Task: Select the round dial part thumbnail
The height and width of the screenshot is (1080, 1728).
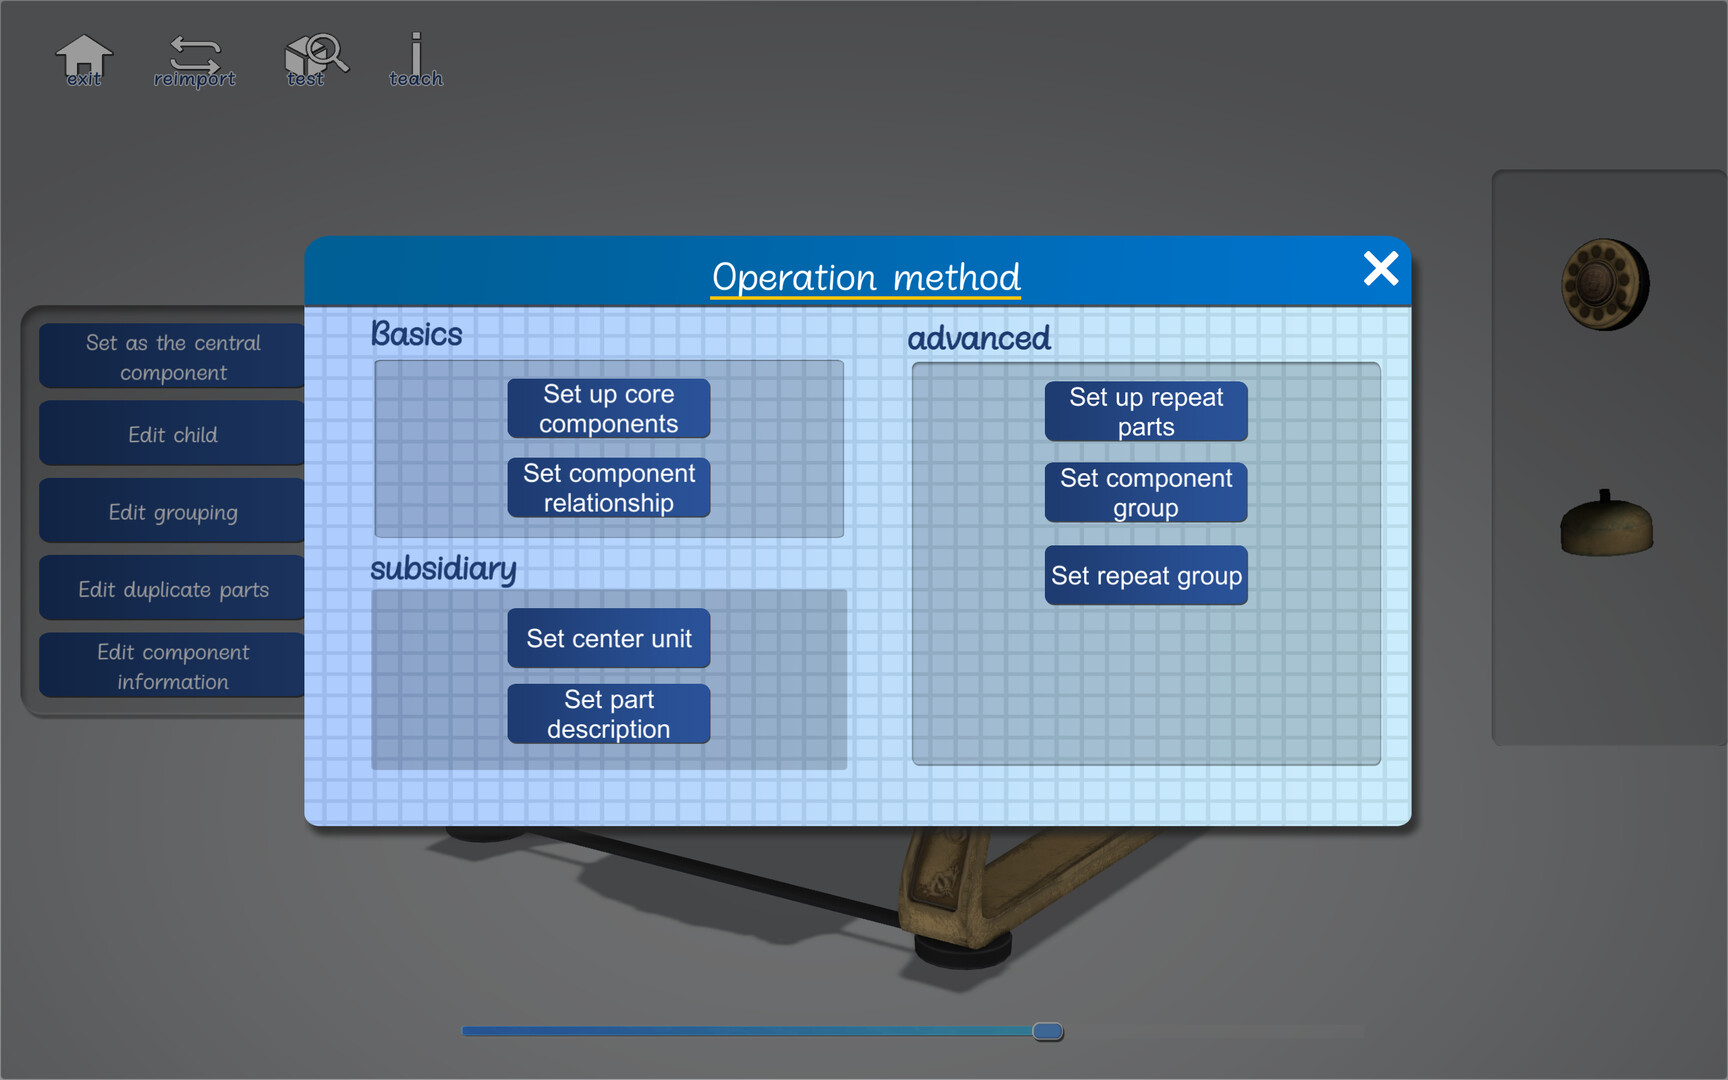Action: pyautogui.click(x=1605, y=284)
